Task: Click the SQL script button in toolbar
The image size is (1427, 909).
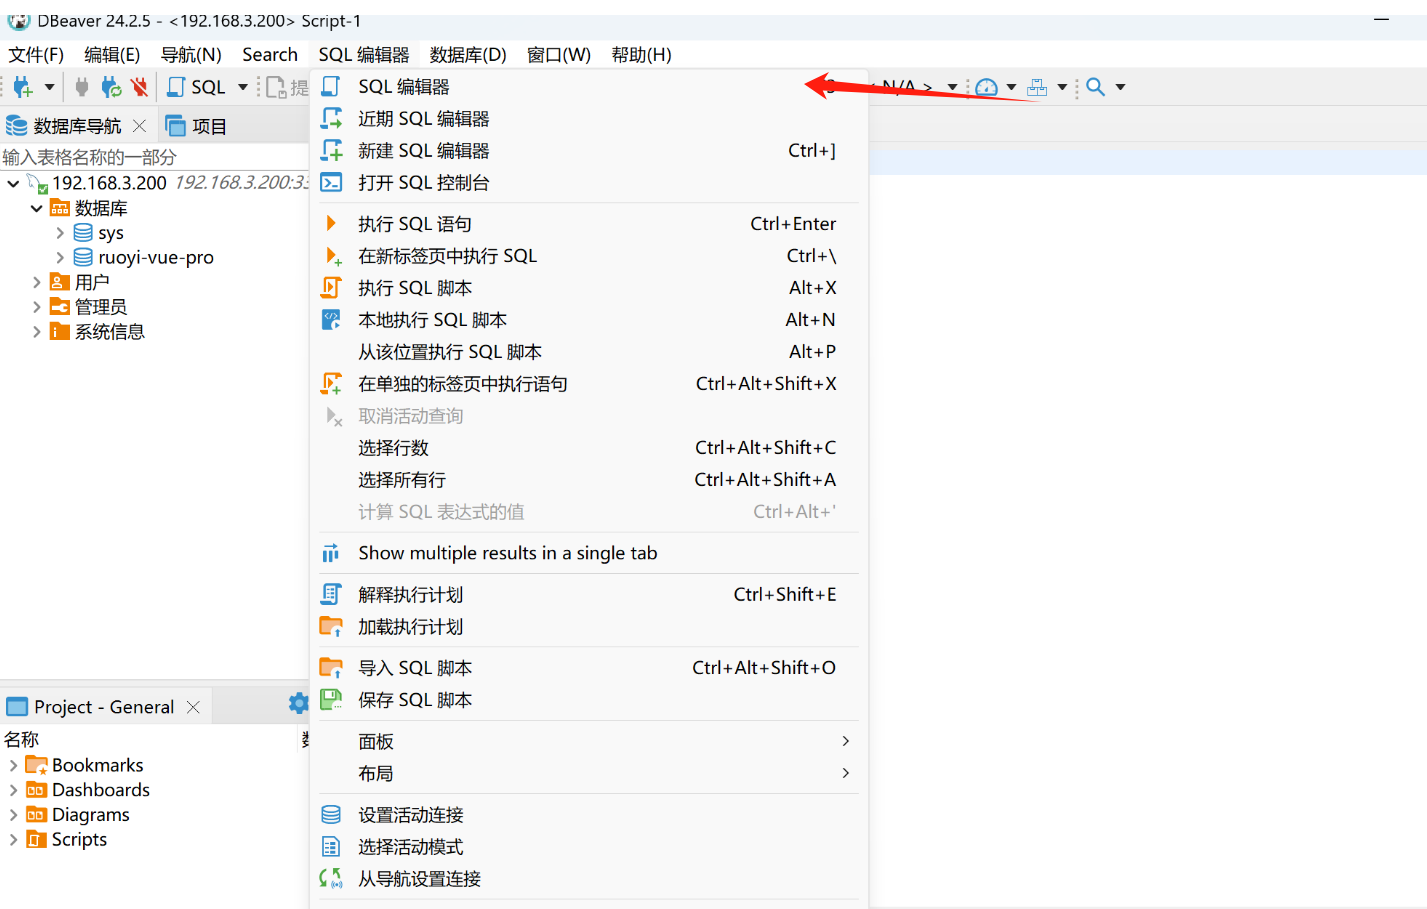Action: (x=197, y=87)
